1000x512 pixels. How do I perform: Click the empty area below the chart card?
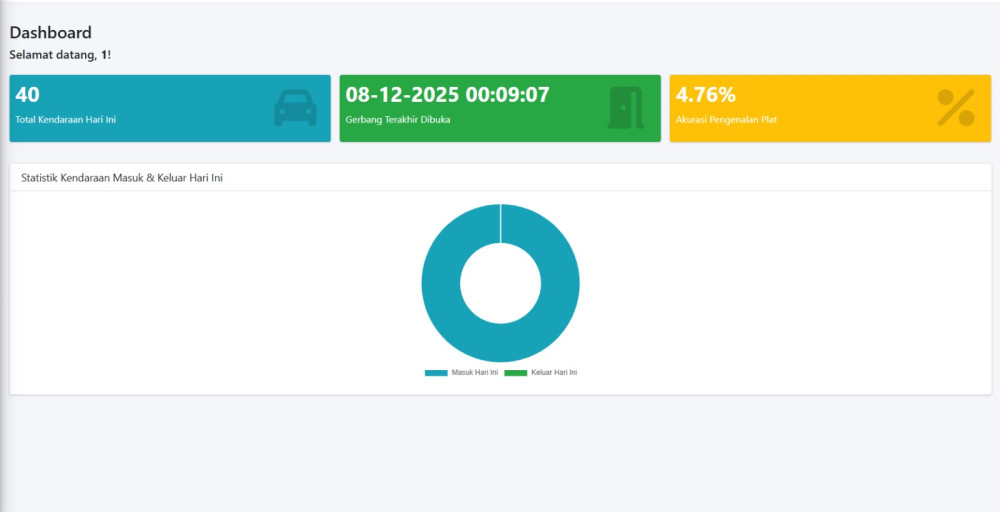tap(500, 450)
